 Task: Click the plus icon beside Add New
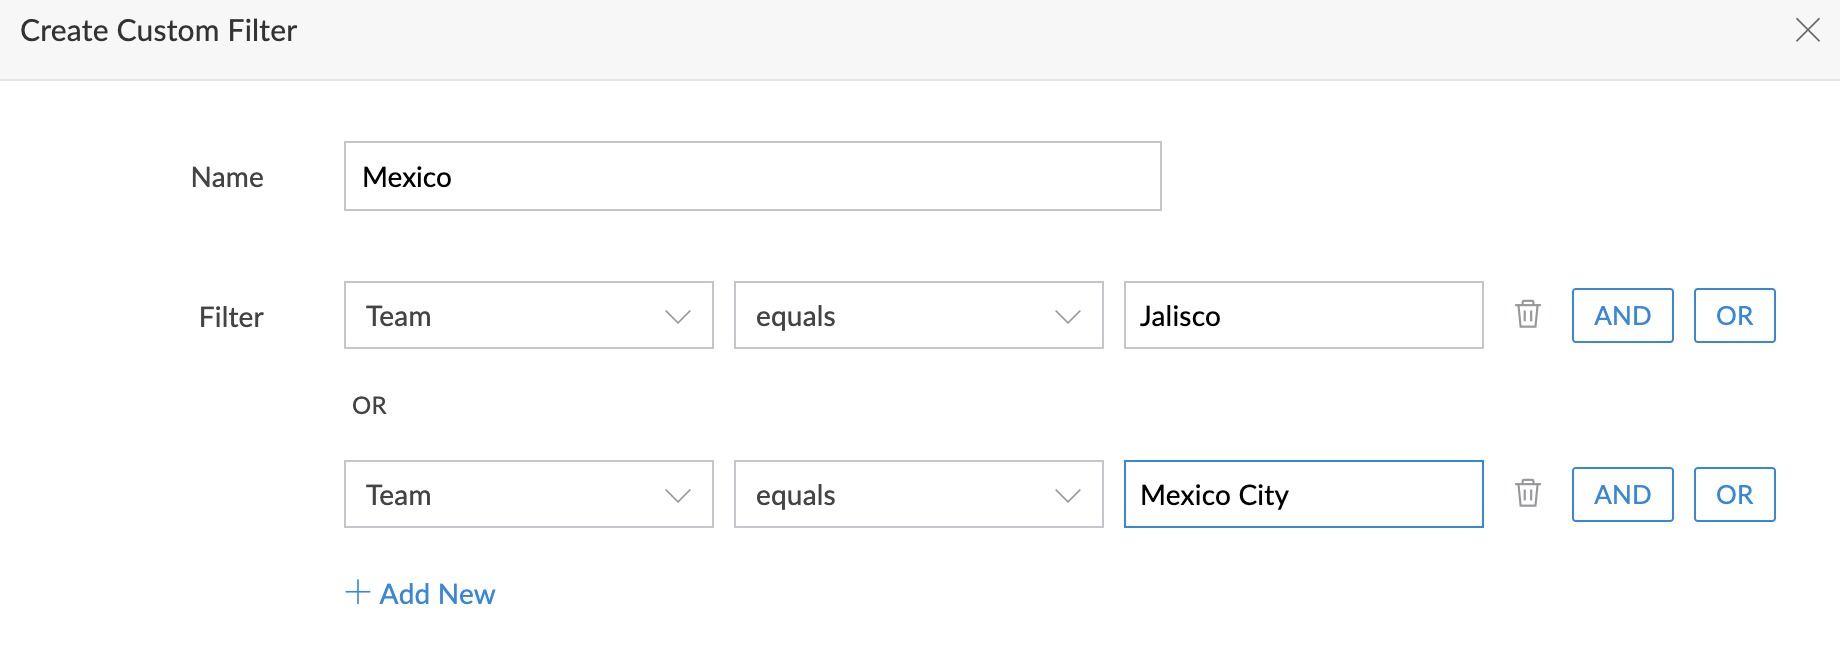[357, 592]
